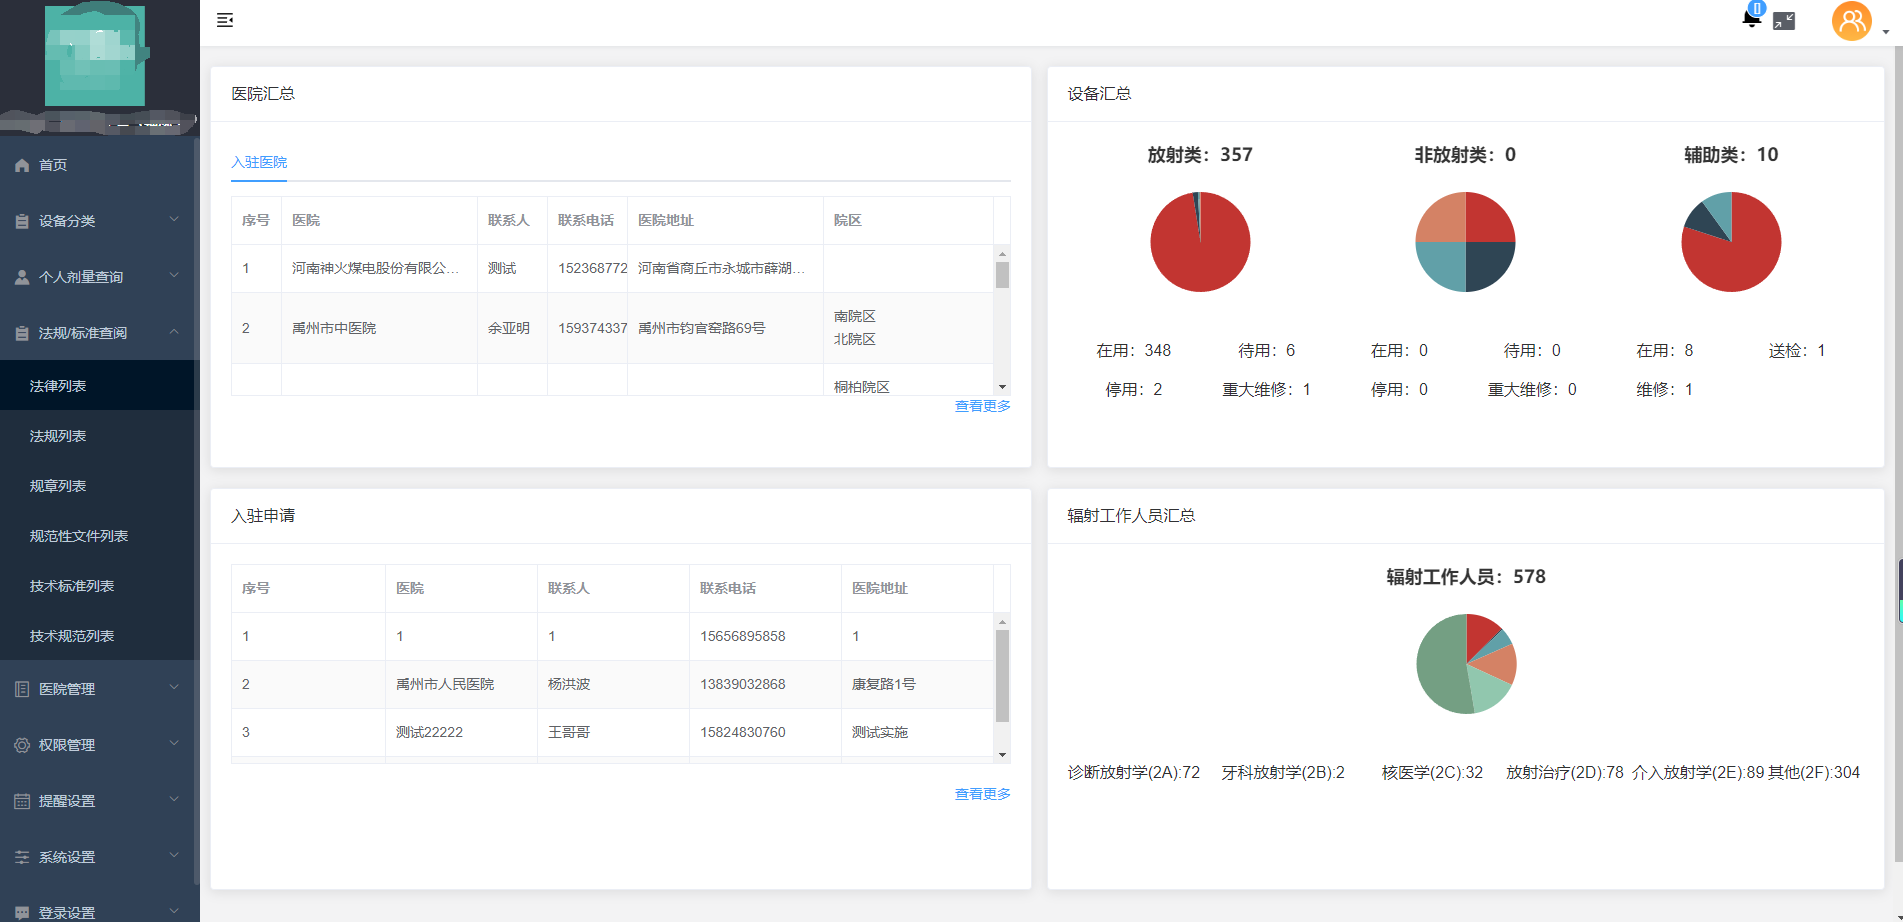Click the 法规/标准查阅 document icon
Viewport: 1903px width, 922px height.
[x=22, y=333]
